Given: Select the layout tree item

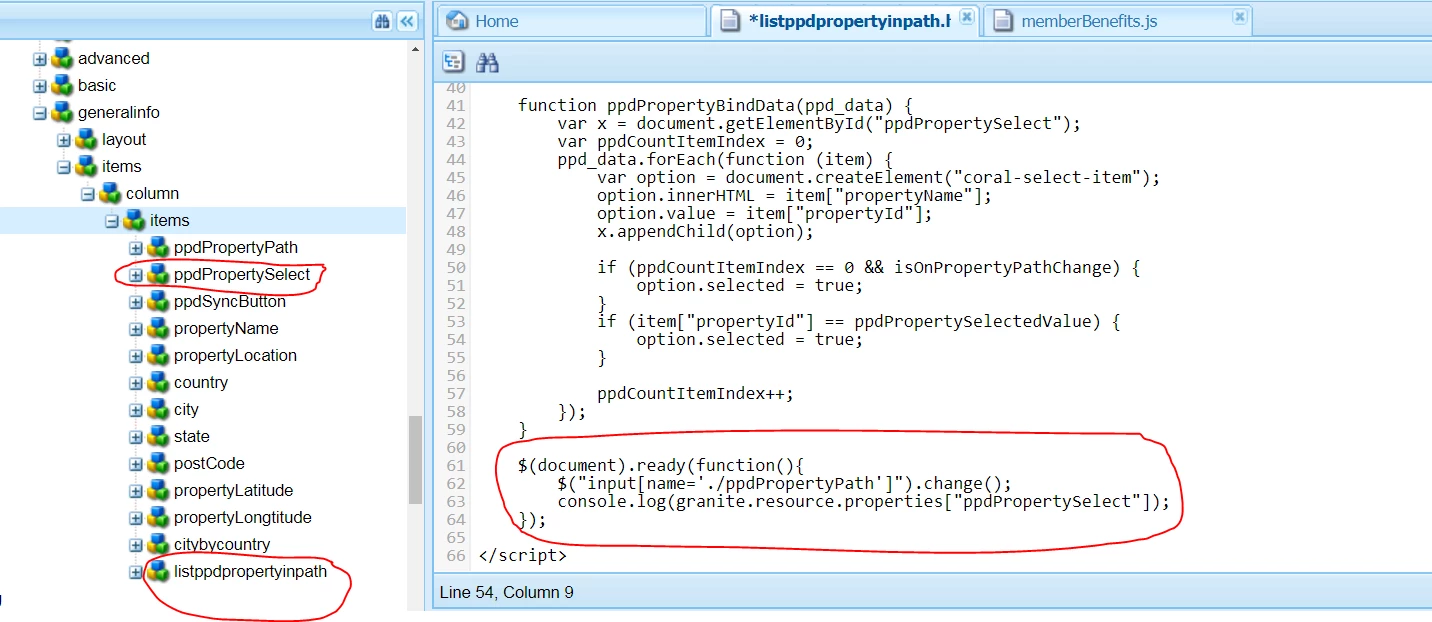Looking at the screenshot, I should tap(124, 139).
